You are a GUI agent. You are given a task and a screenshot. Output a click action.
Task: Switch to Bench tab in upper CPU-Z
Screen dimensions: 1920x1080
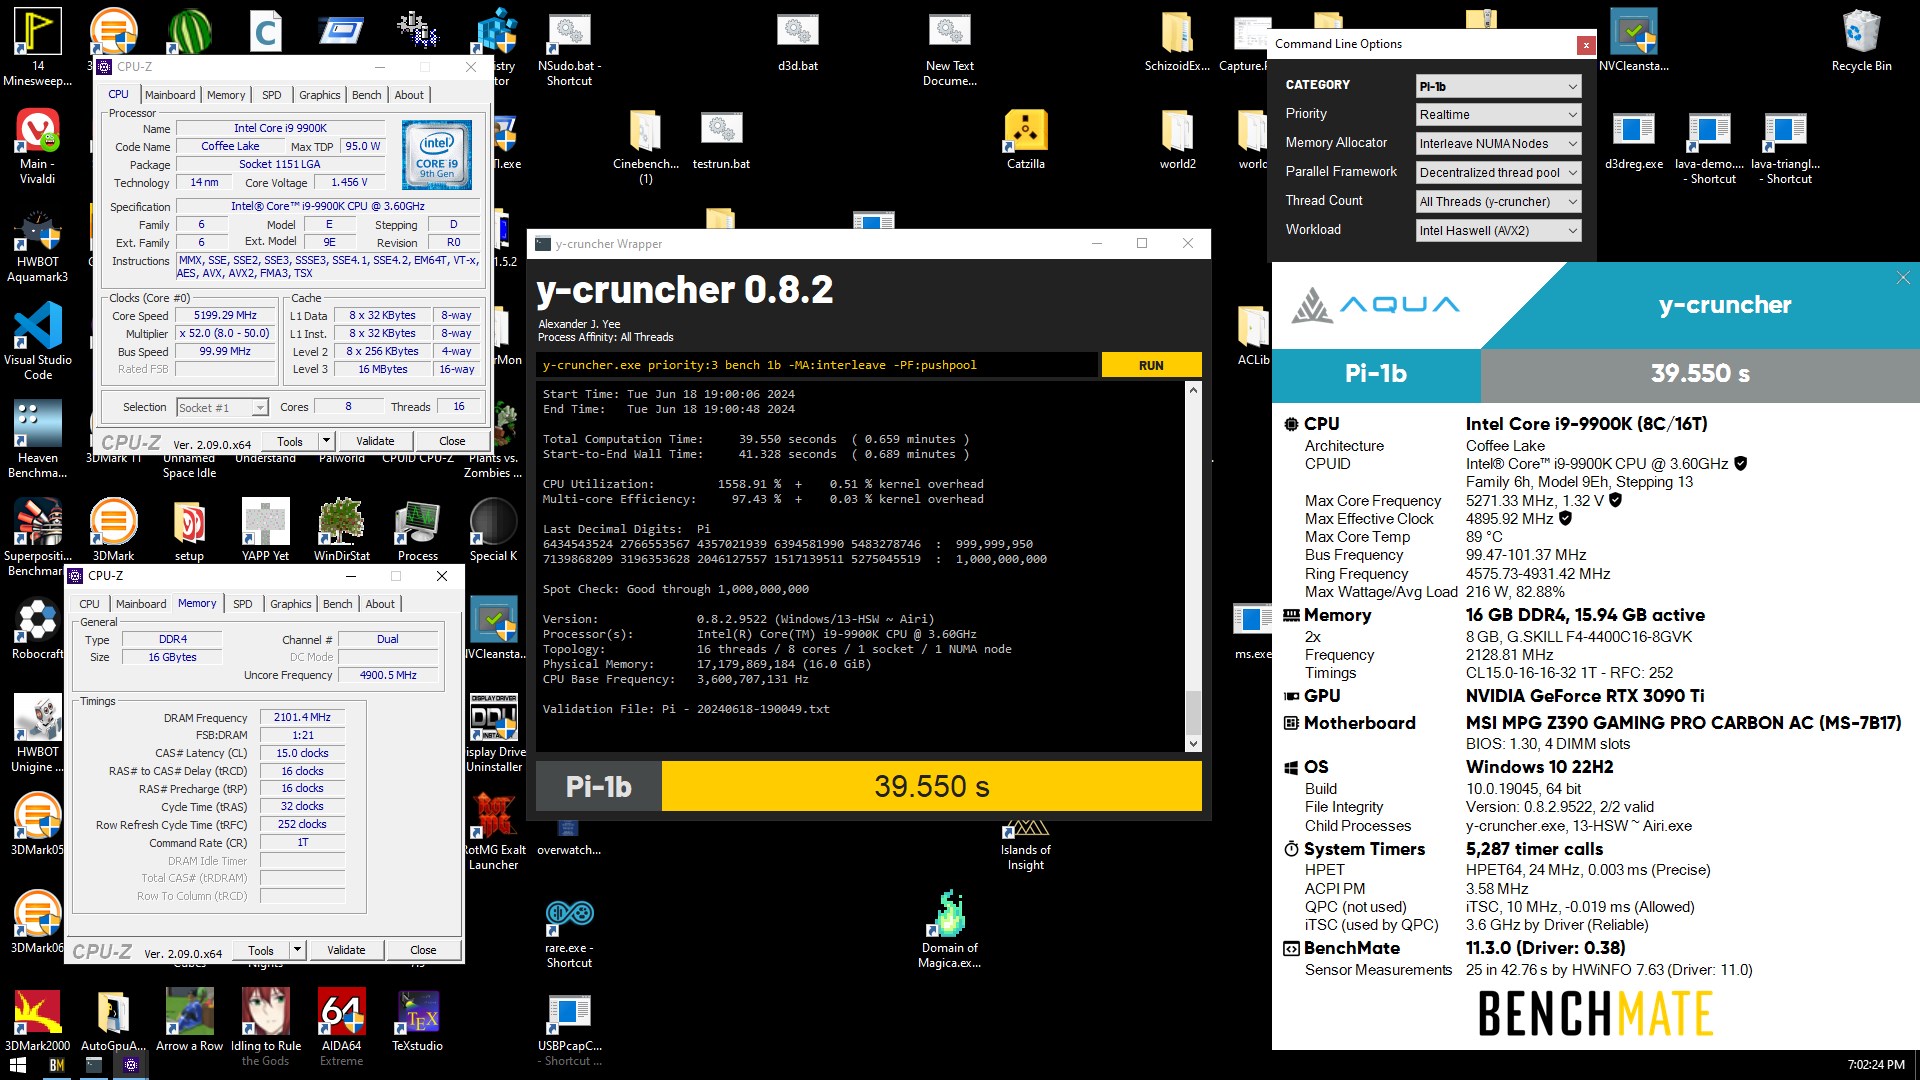pyautogui.click(x=366, y=95)
